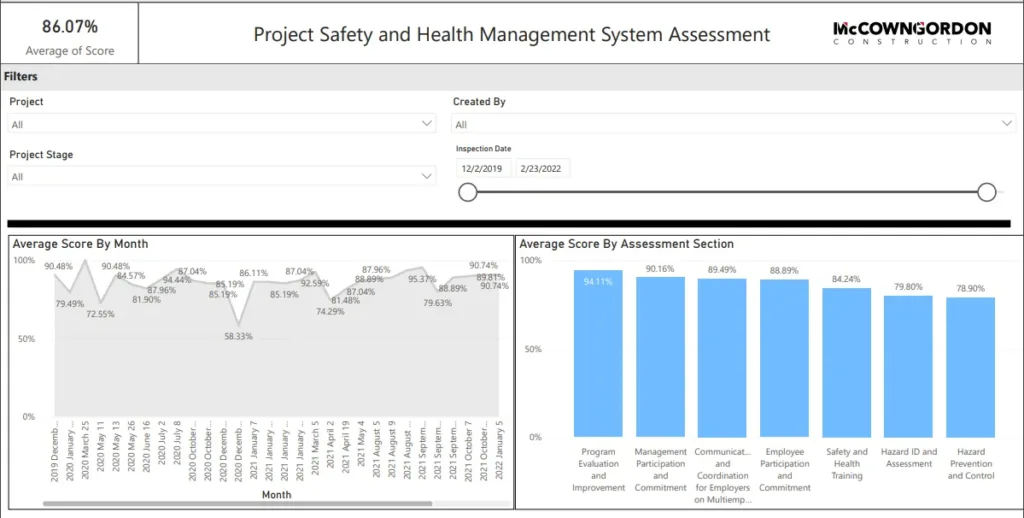The width and height of the screenshot is (1024, 518).
Task: Click the 94.44% data label
Action: (177, 280)
